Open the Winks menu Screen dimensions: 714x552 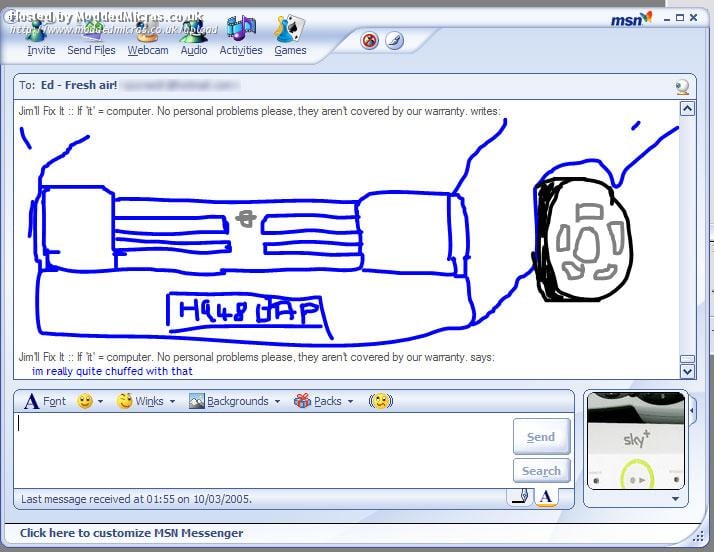[x=140, y=401]
